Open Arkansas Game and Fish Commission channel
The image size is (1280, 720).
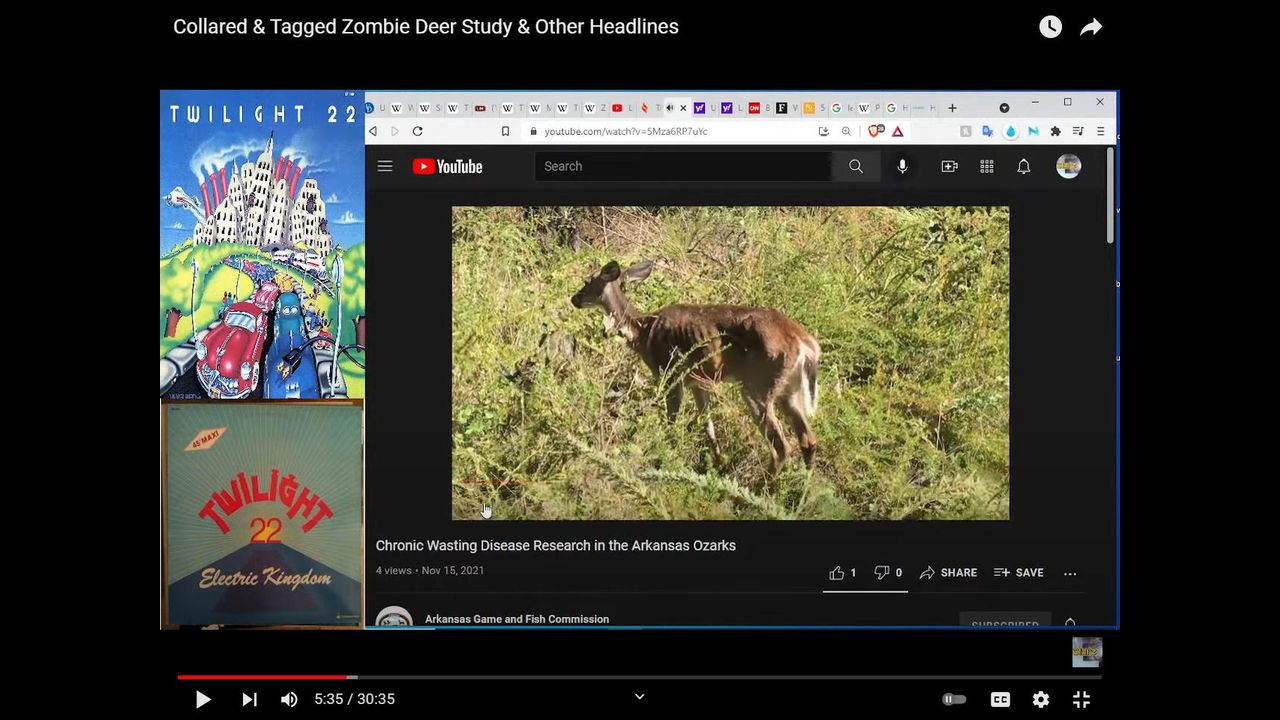click(x=516, y=619)
